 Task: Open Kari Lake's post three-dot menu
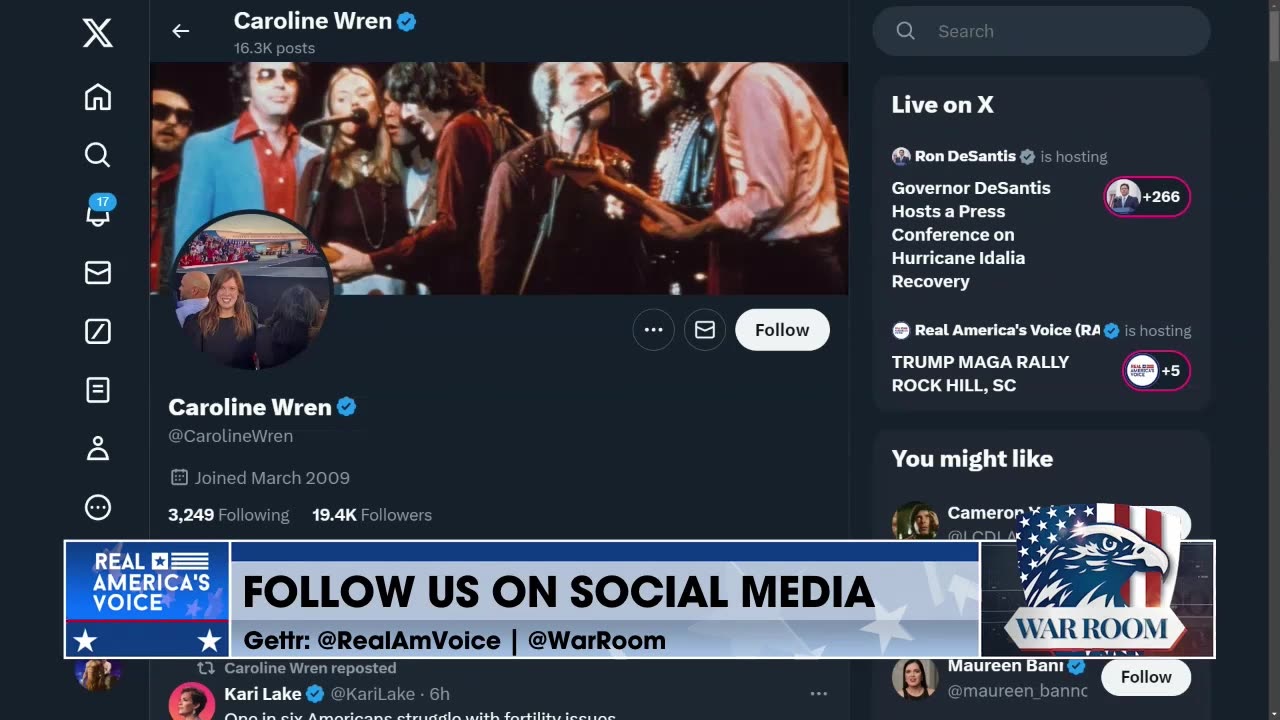(x=818, y=694)
